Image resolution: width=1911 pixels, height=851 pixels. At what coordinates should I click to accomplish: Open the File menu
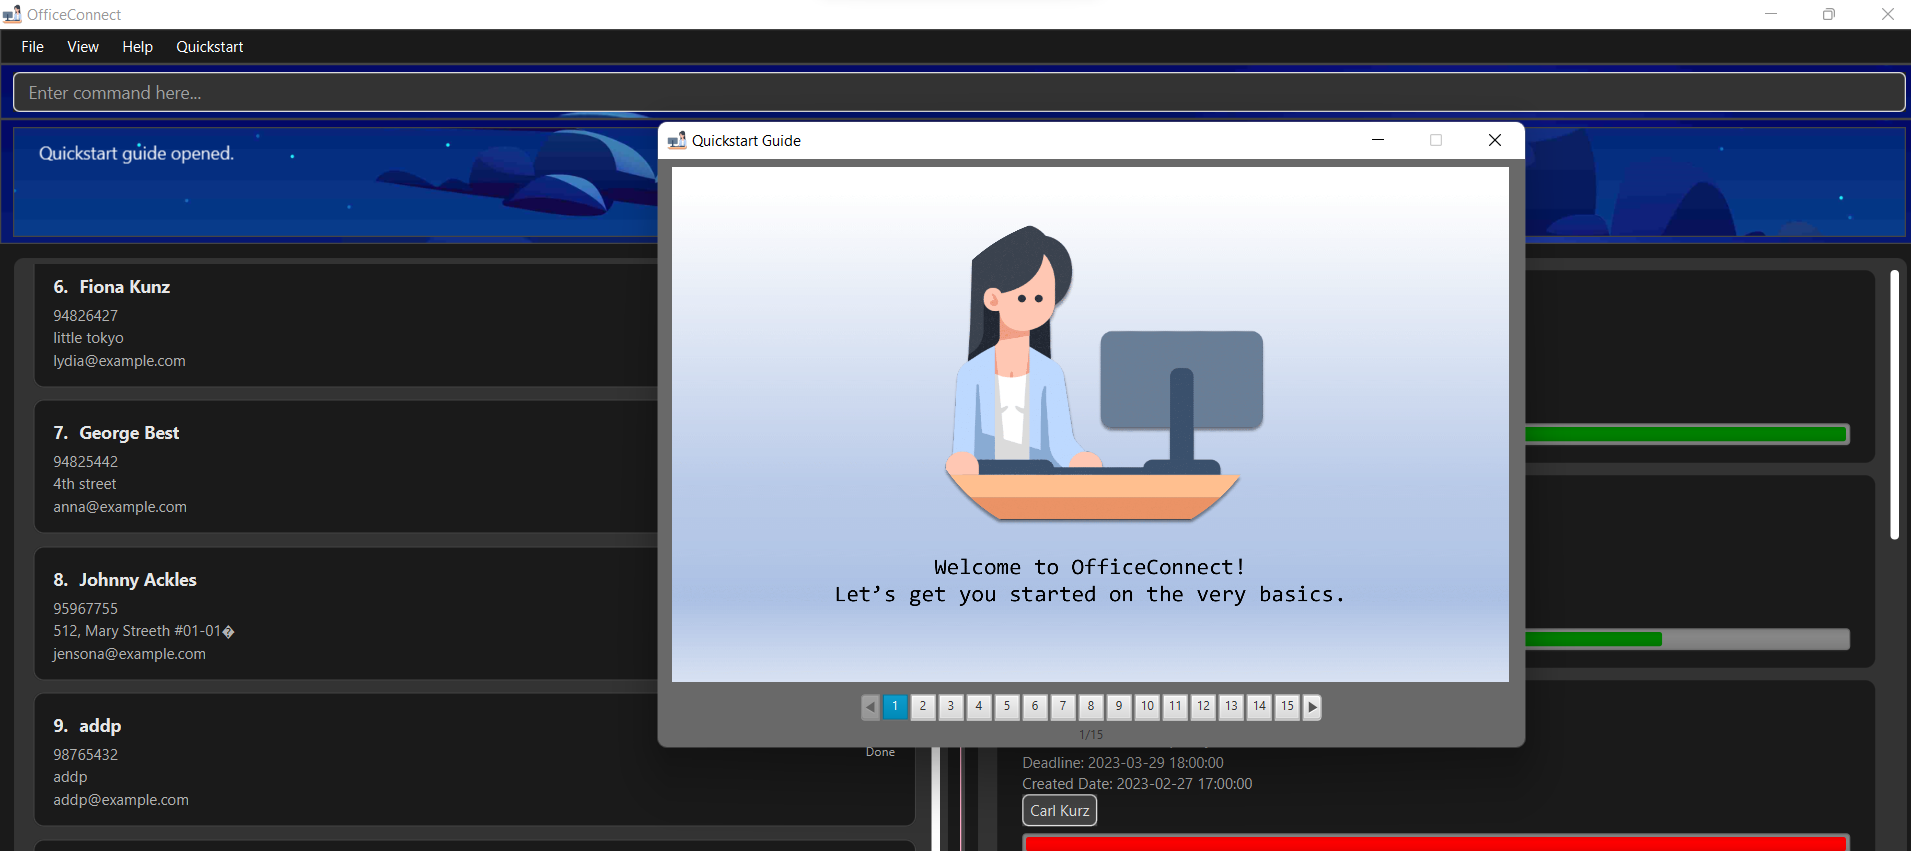pos(33,47)
